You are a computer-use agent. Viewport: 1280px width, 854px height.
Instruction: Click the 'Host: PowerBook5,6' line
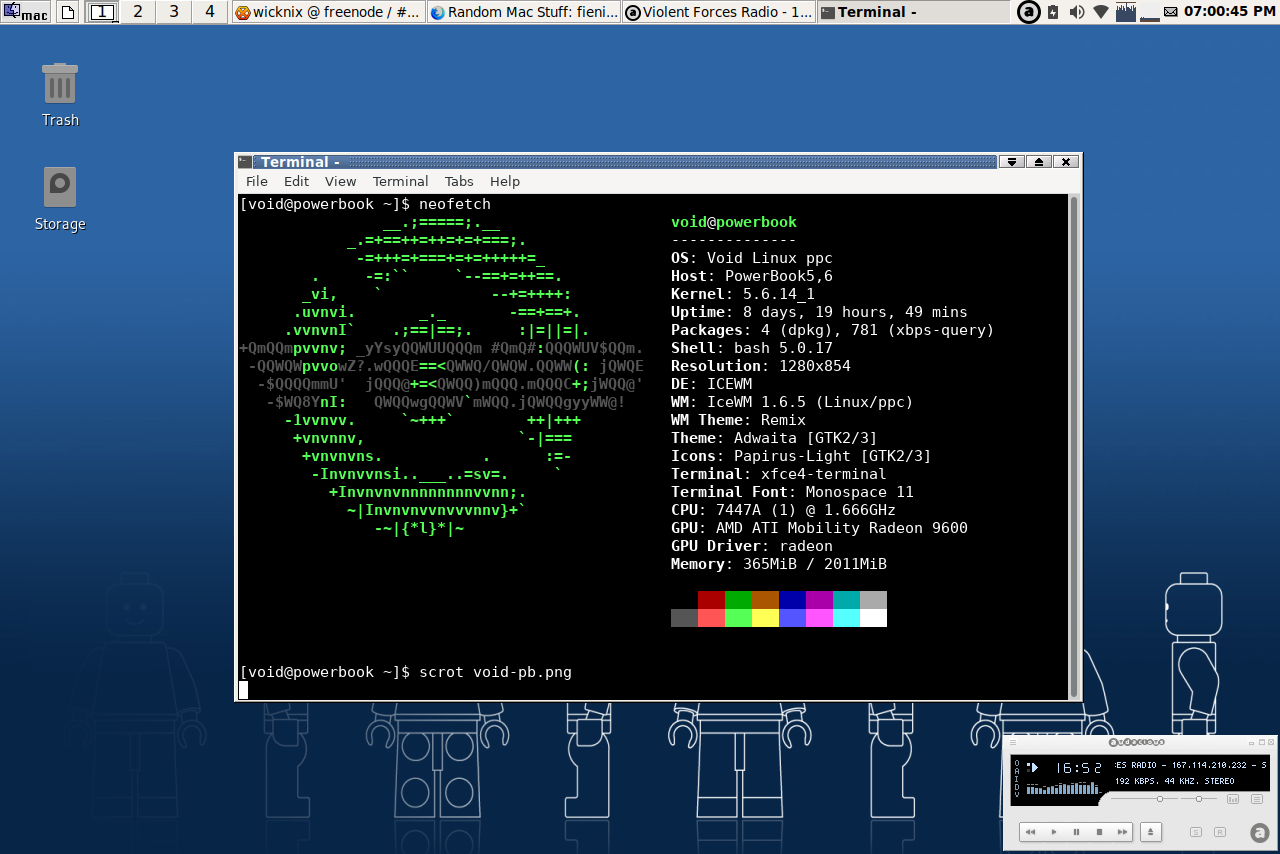click(751, 276)
